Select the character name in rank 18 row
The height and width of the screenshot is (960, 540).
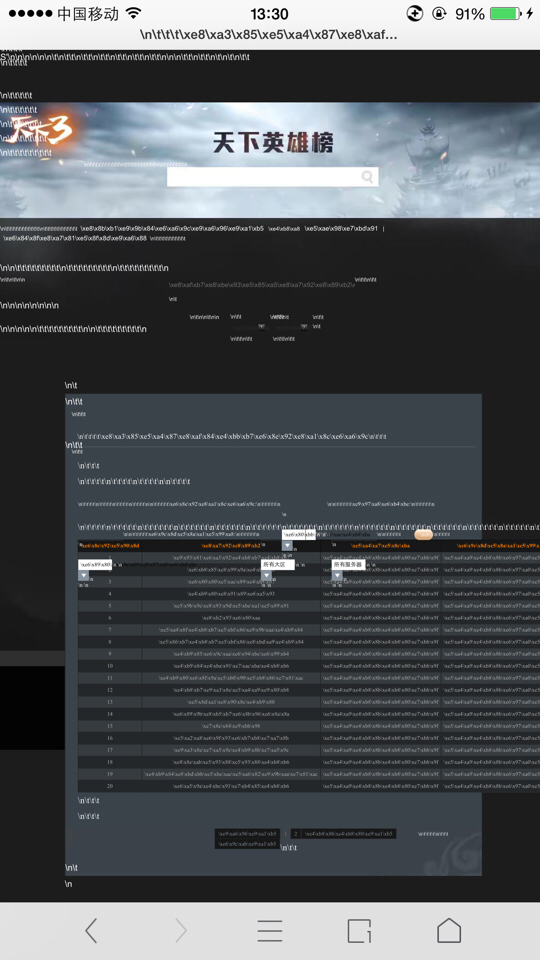[231, 762]
